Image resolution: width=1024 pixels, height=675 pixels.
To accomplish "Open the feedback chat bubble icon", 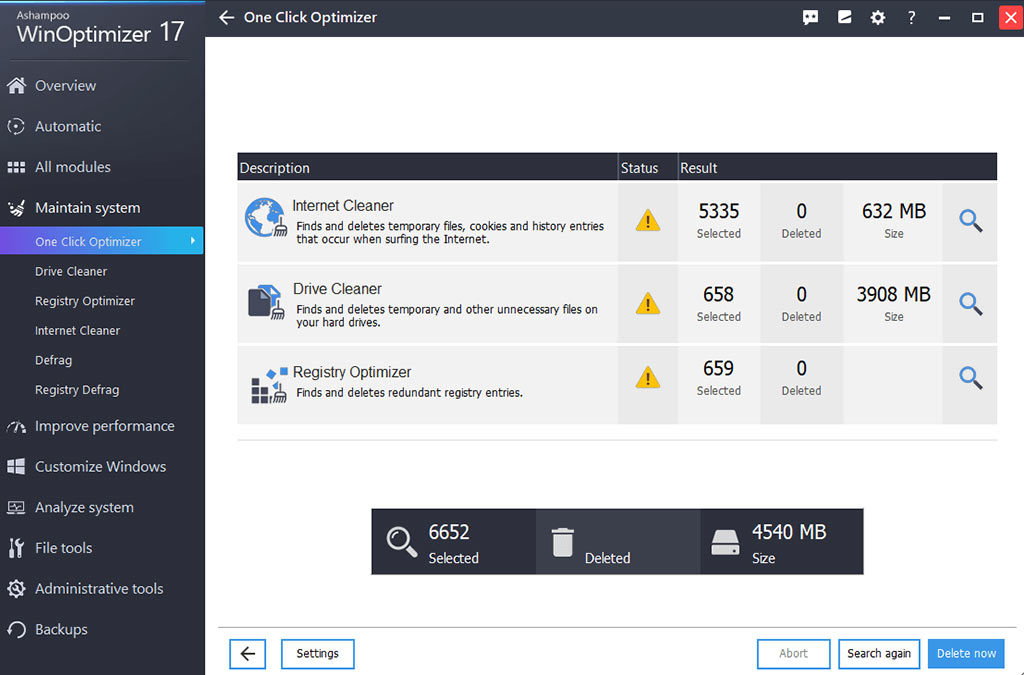I will click(811, 18).
